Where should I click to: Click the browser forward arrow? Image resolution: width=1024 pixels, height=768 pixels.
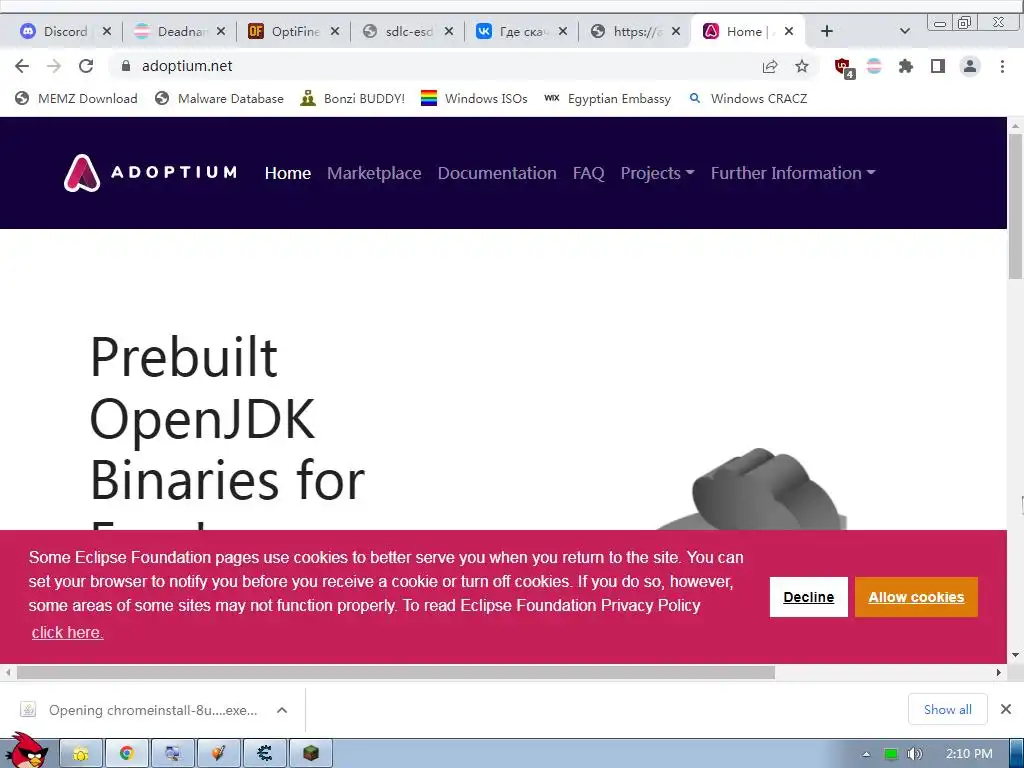[x=54, y=66]
